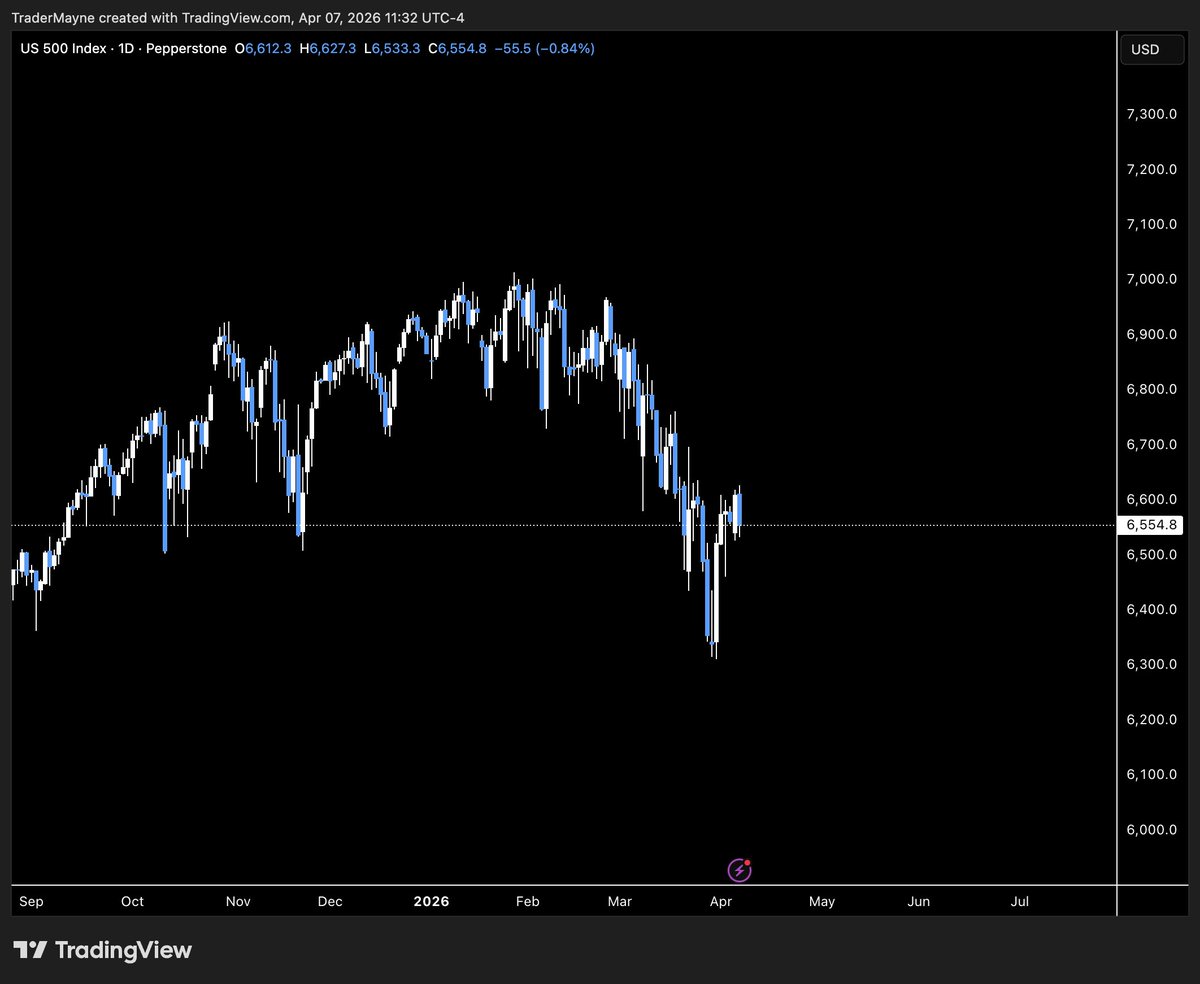Click the open value O6,612.3

pyautogui.click(x=263, y=48)
